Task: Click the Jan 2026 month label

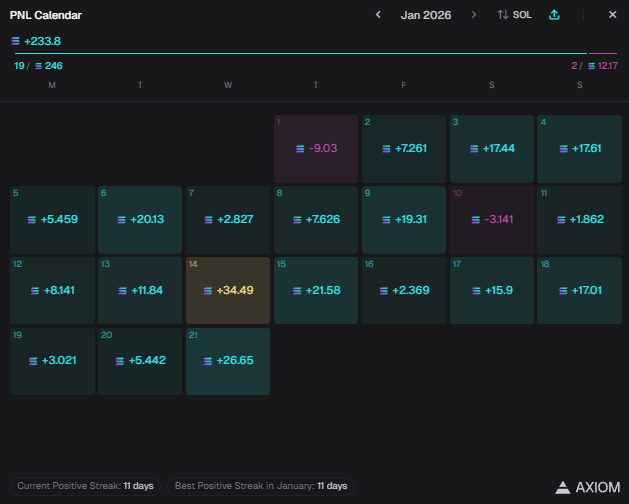Action: [x=426, y=15]
